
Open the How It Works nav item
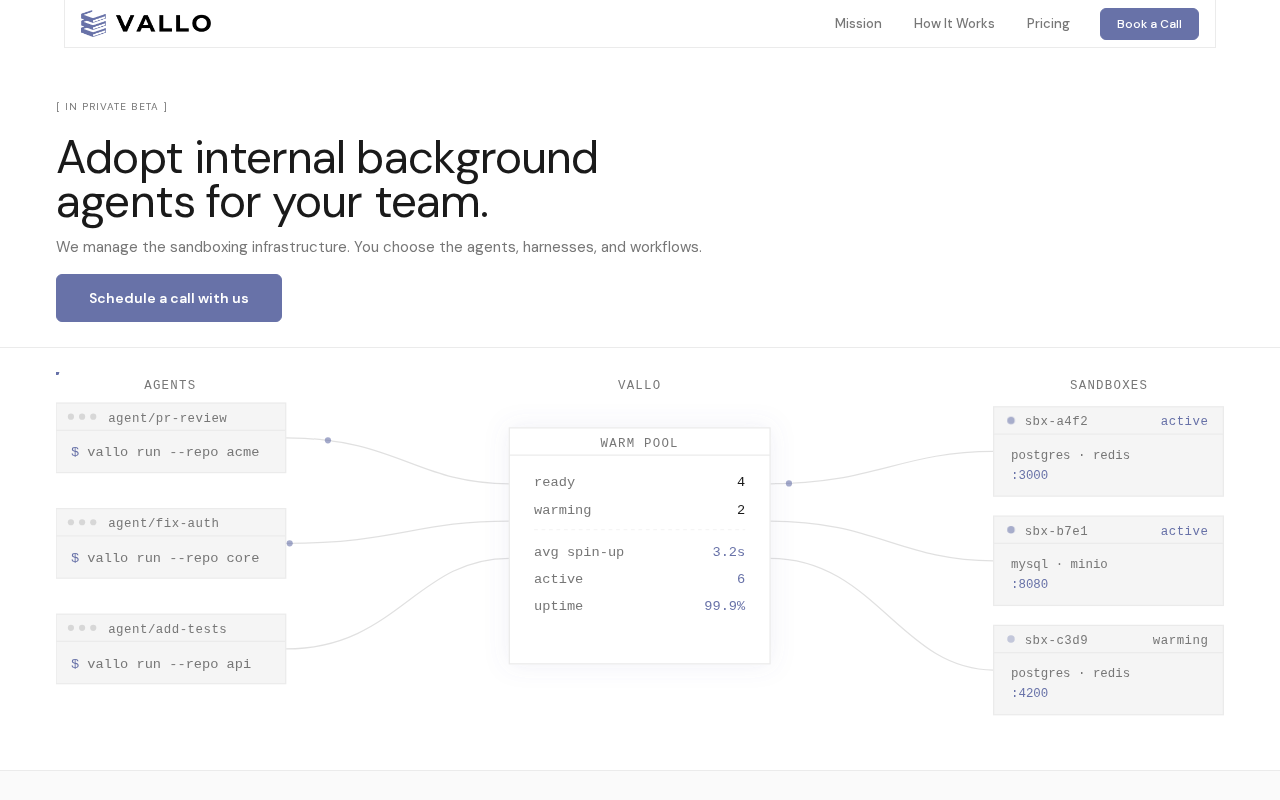click(954, 23)
